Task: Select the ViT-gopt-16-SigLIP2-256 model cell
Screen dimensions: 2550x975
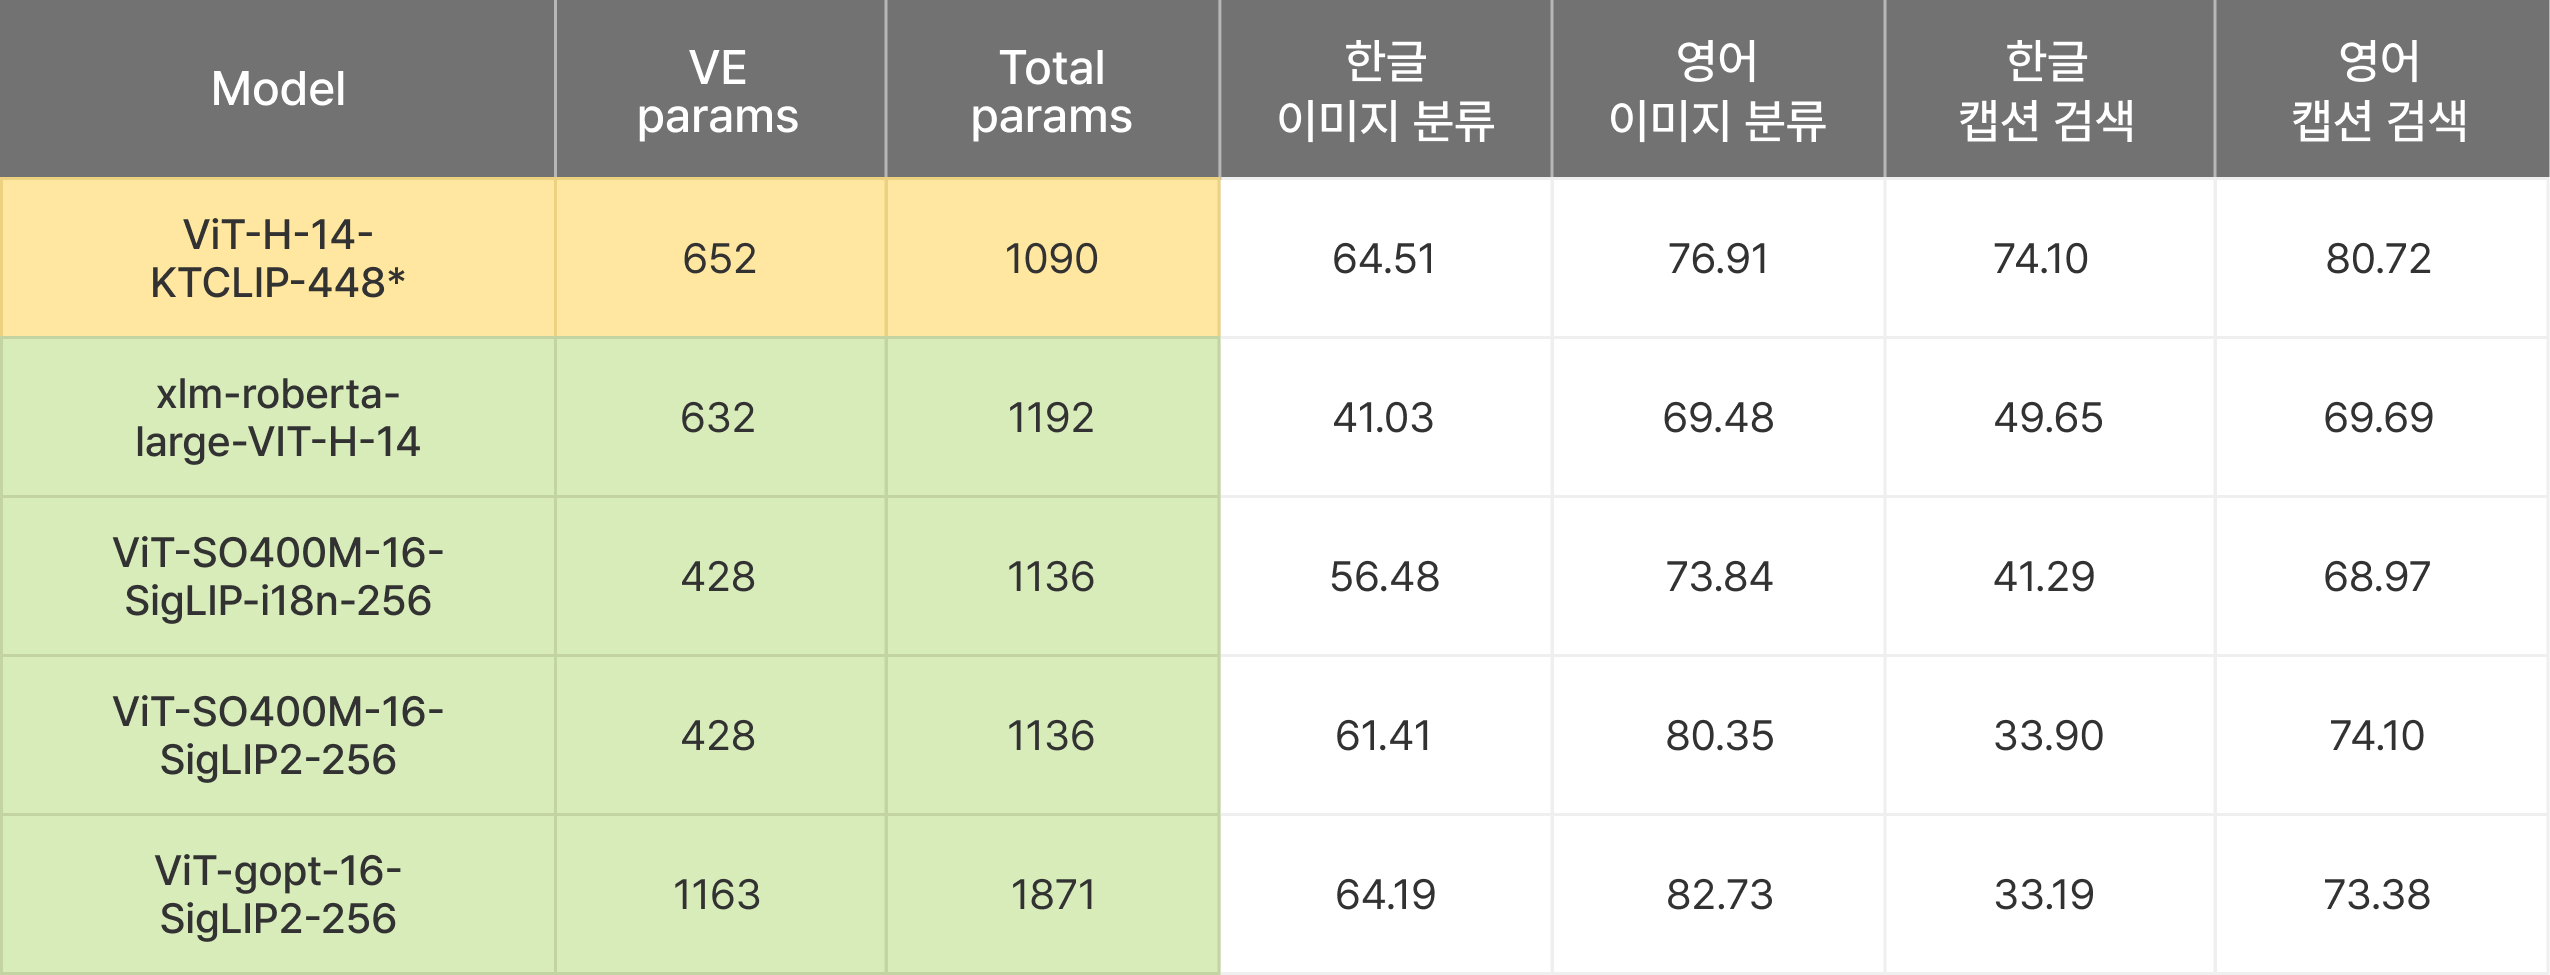Action: point(278,894)
